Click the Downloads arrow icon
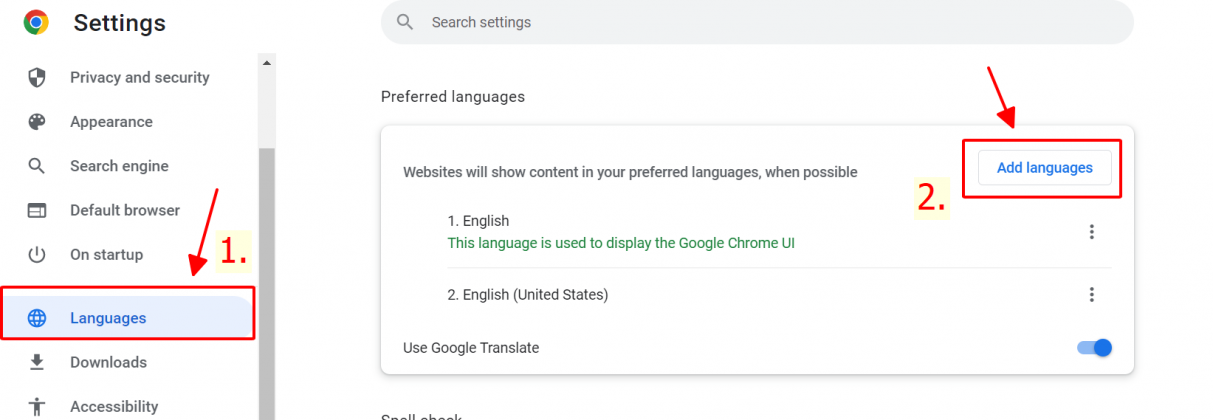 click(37, 362)
